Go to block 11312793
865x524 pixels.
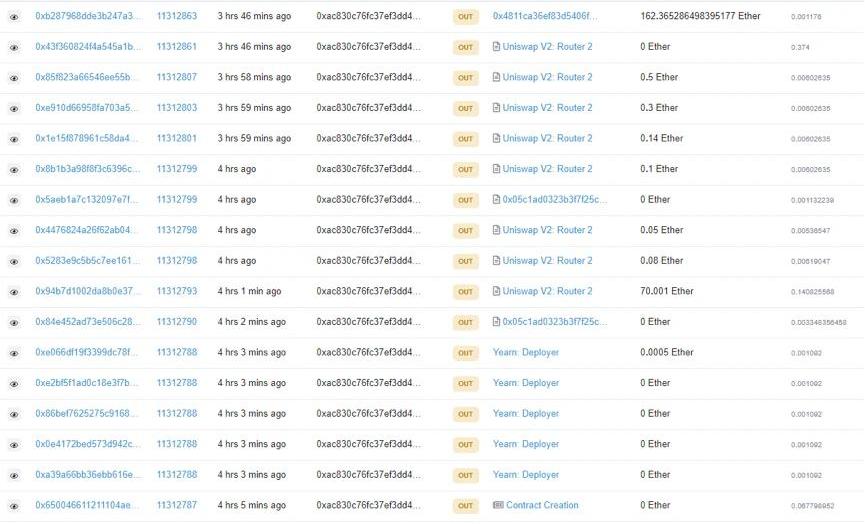coord(176,292)
